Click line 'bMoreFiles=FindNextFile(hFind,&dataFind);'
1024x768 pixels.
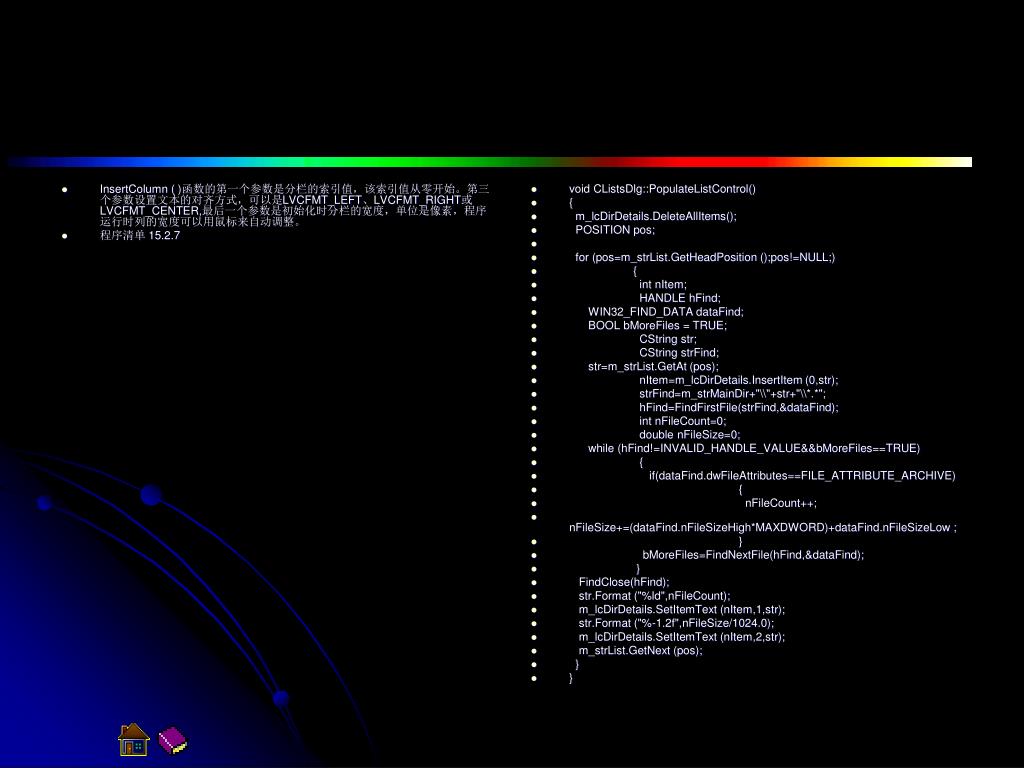coord(753,555)
